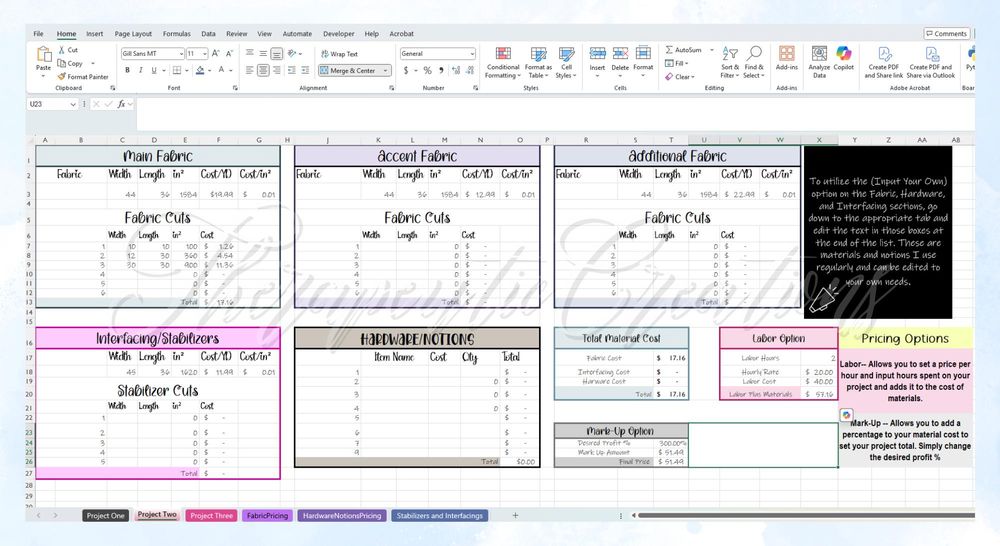Click the Percent Style icon
1000x546 pixels.
427,70
